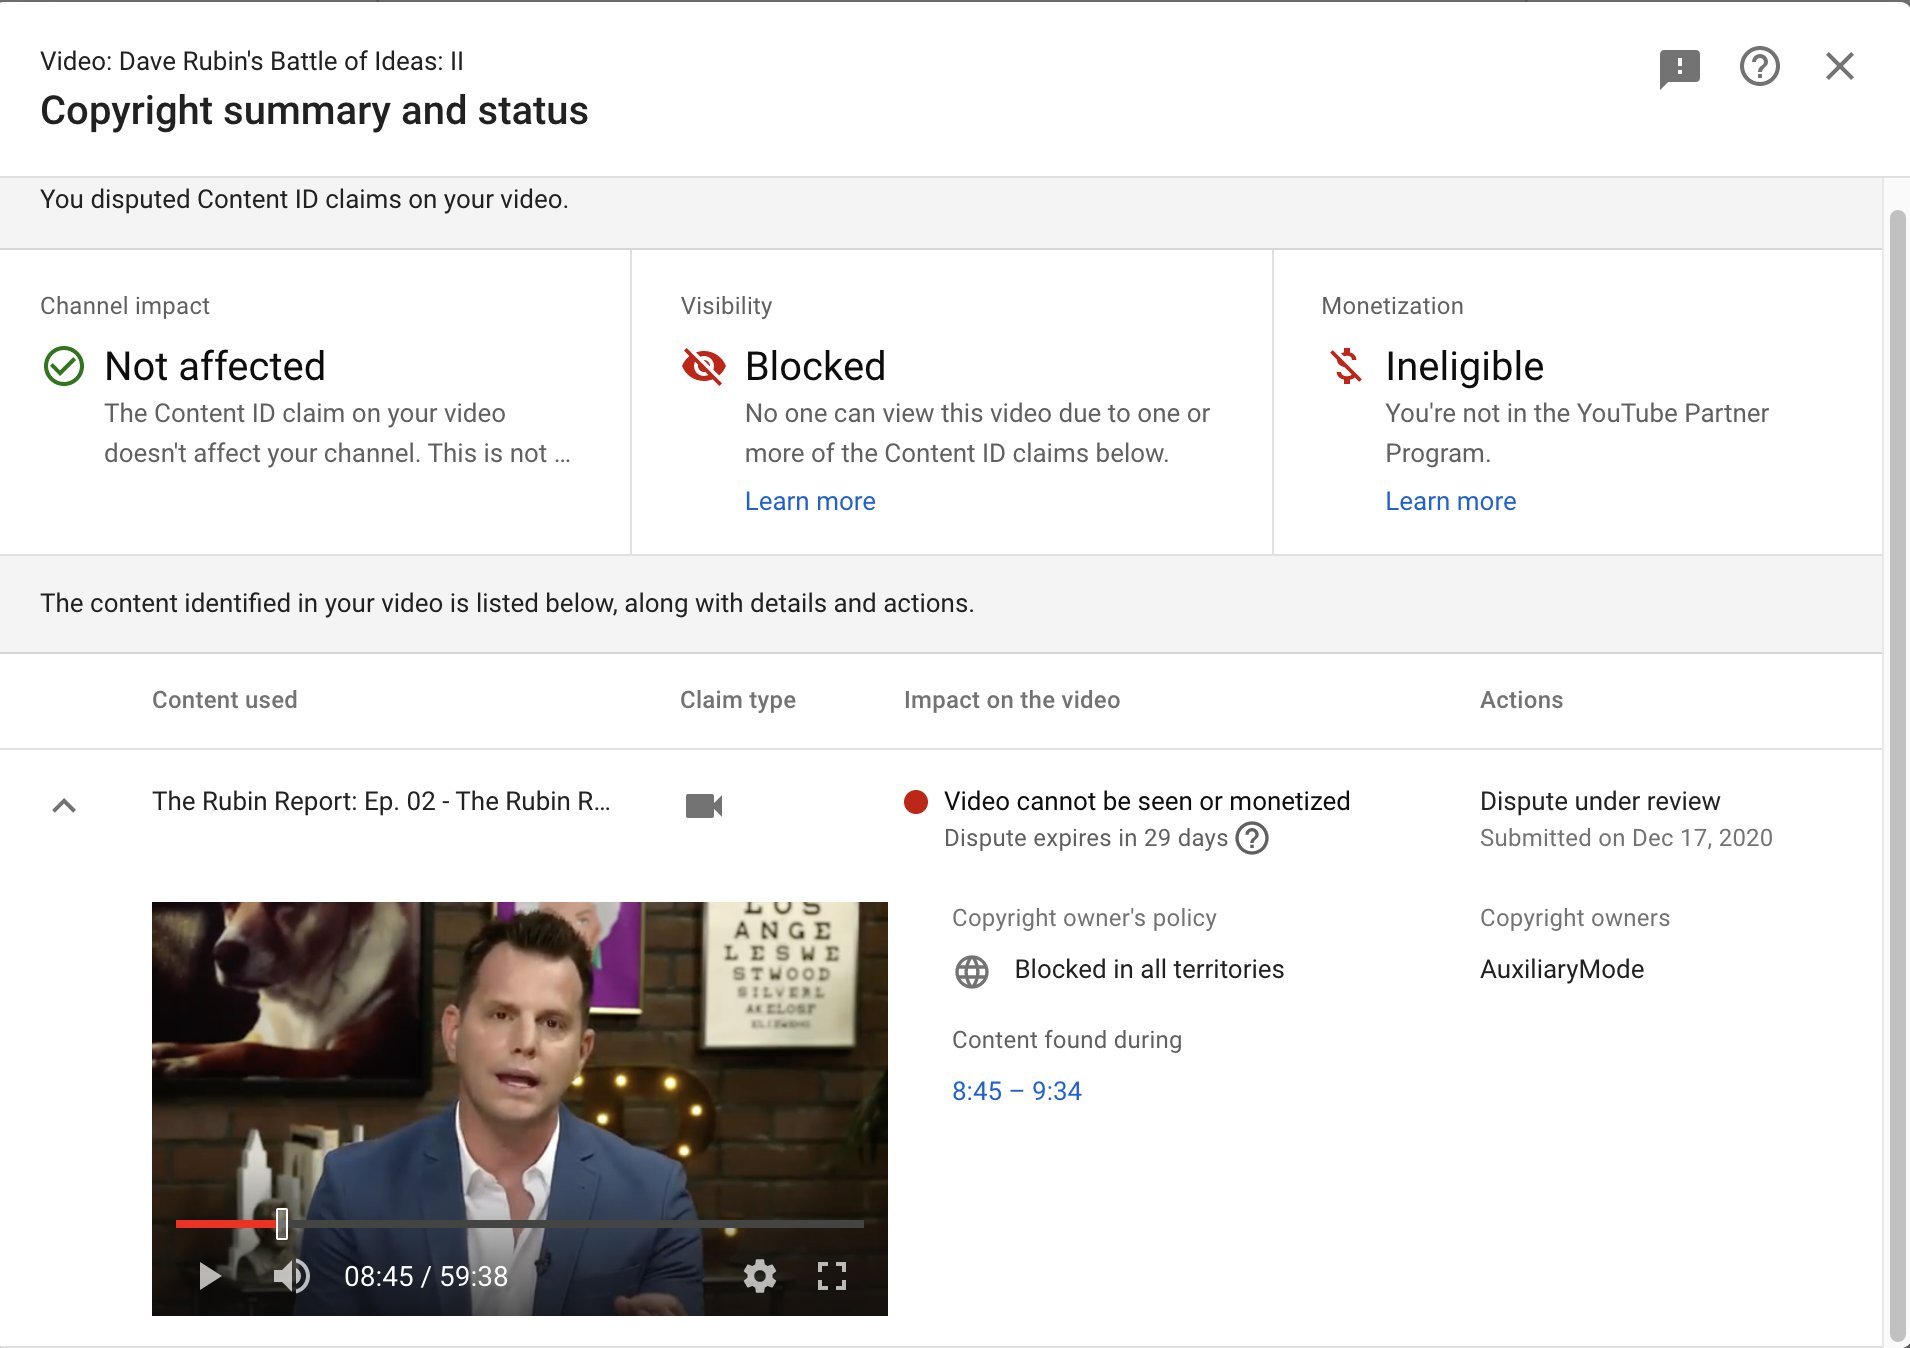Click Video cannot be seen or monetized text
The height and width of the screenshot is (1348, 1910).
coord(1147,801)
